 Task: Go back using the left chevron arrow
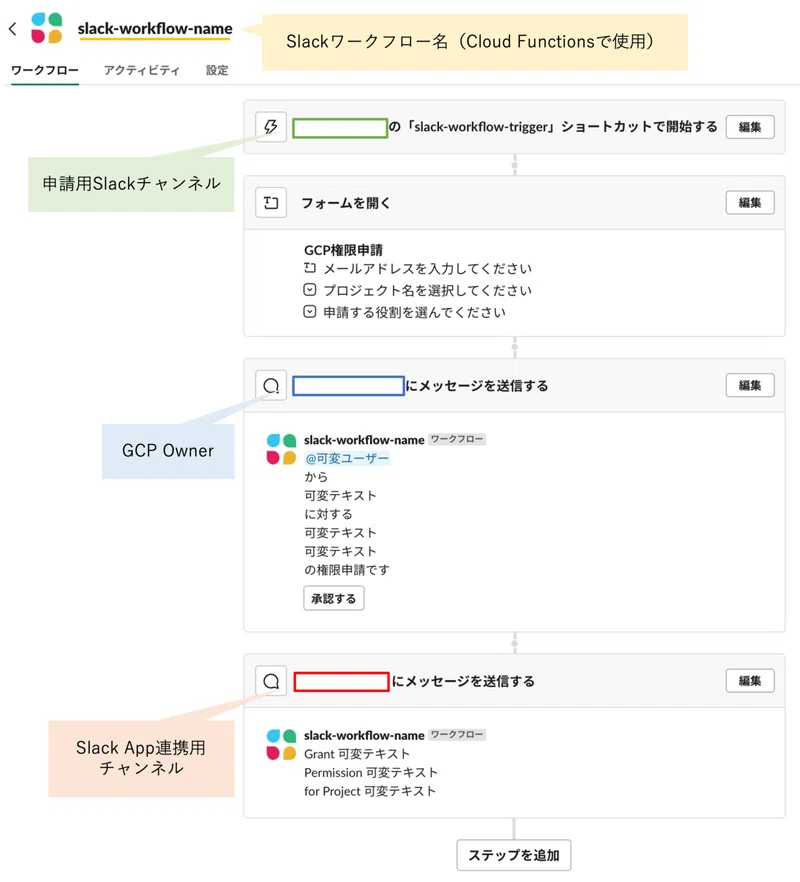(x=12, y=29)
